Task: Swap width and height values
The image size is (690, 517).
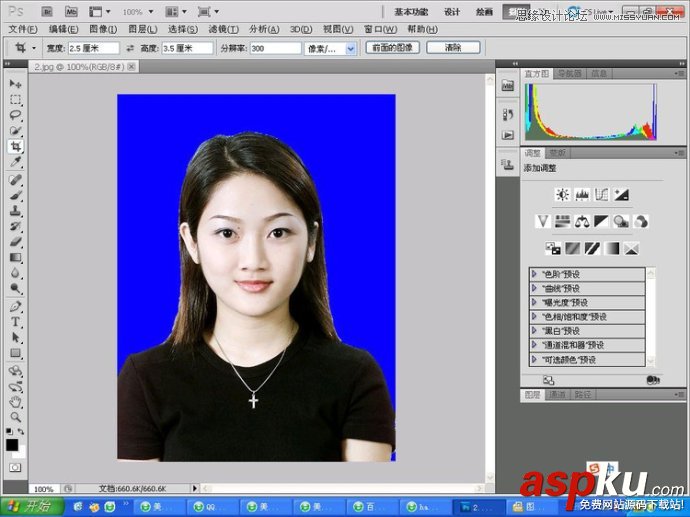Action: click(x=130, y=48)
